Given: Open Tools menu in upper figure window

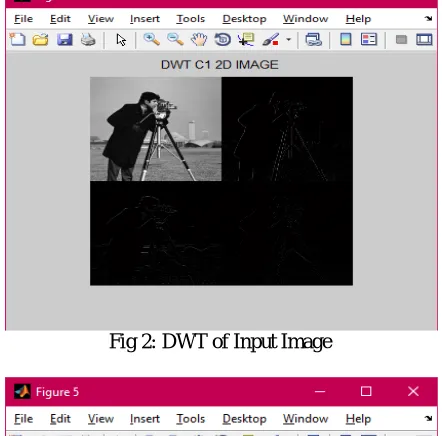Looking at the screenshot, I should click(190, 19).
